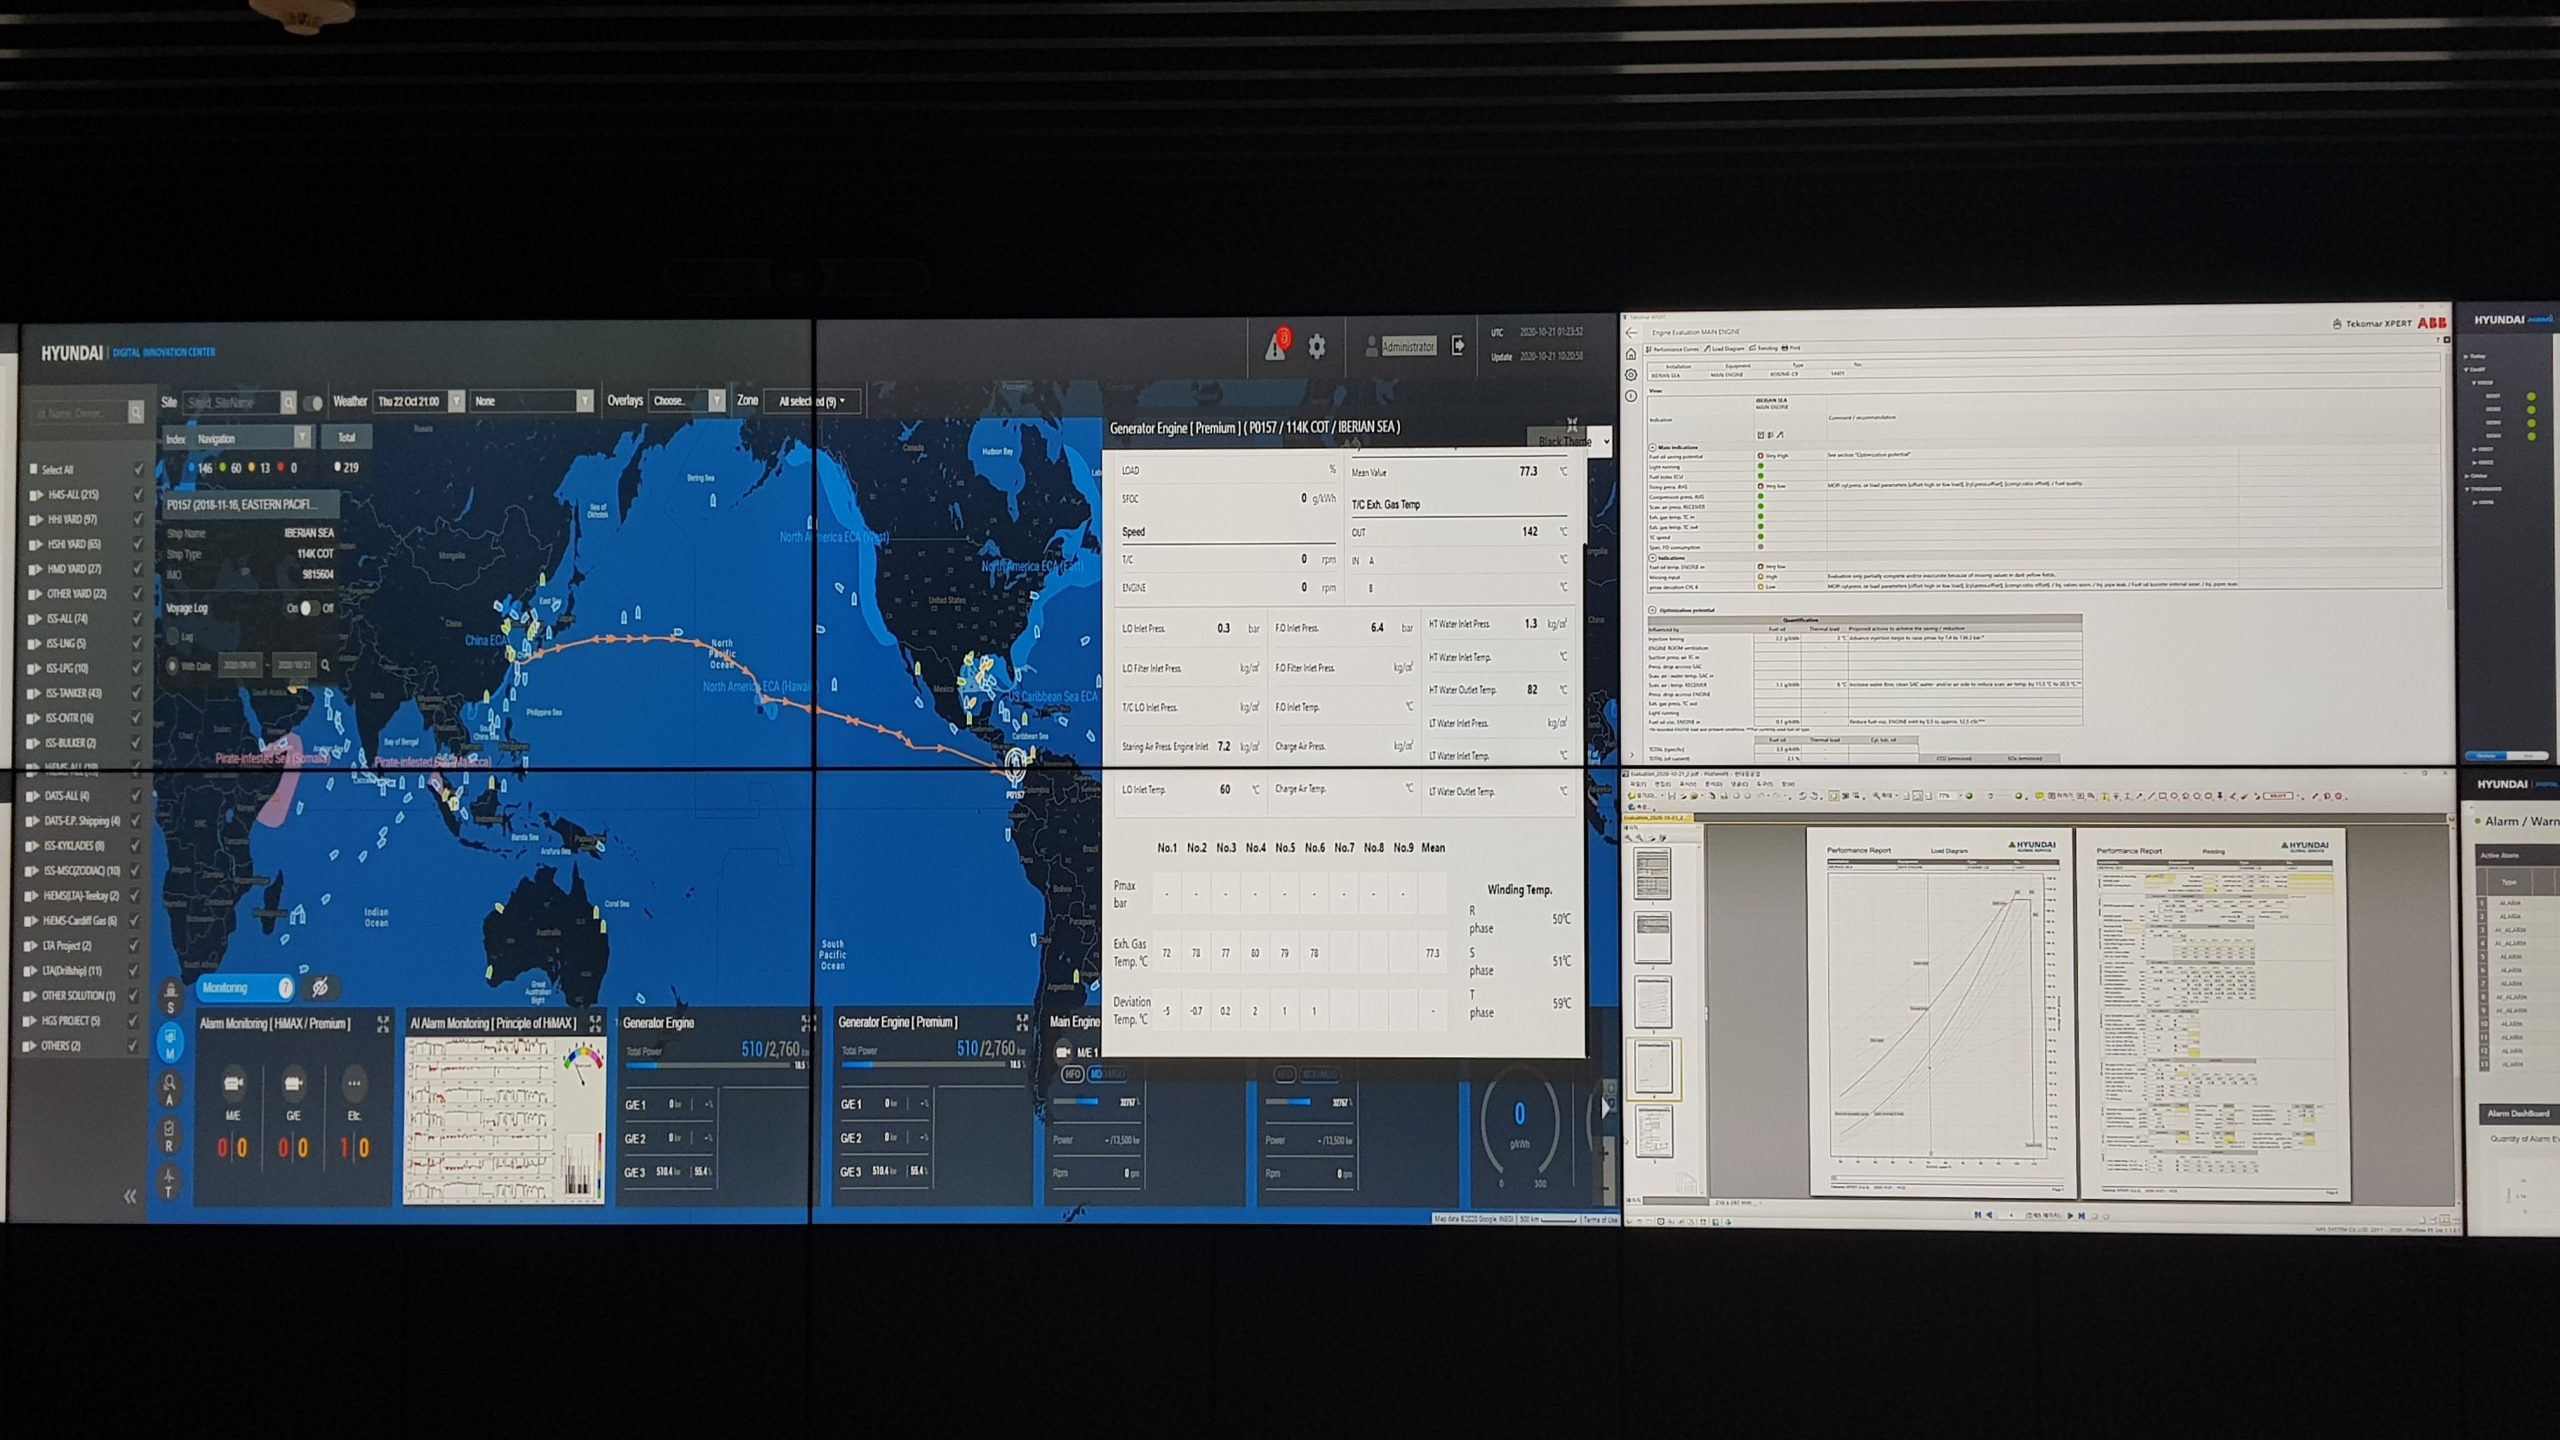Click the Site name search field
Image resolution: width=2560 pixels, height=1440 pixels.
click(232, 402)
